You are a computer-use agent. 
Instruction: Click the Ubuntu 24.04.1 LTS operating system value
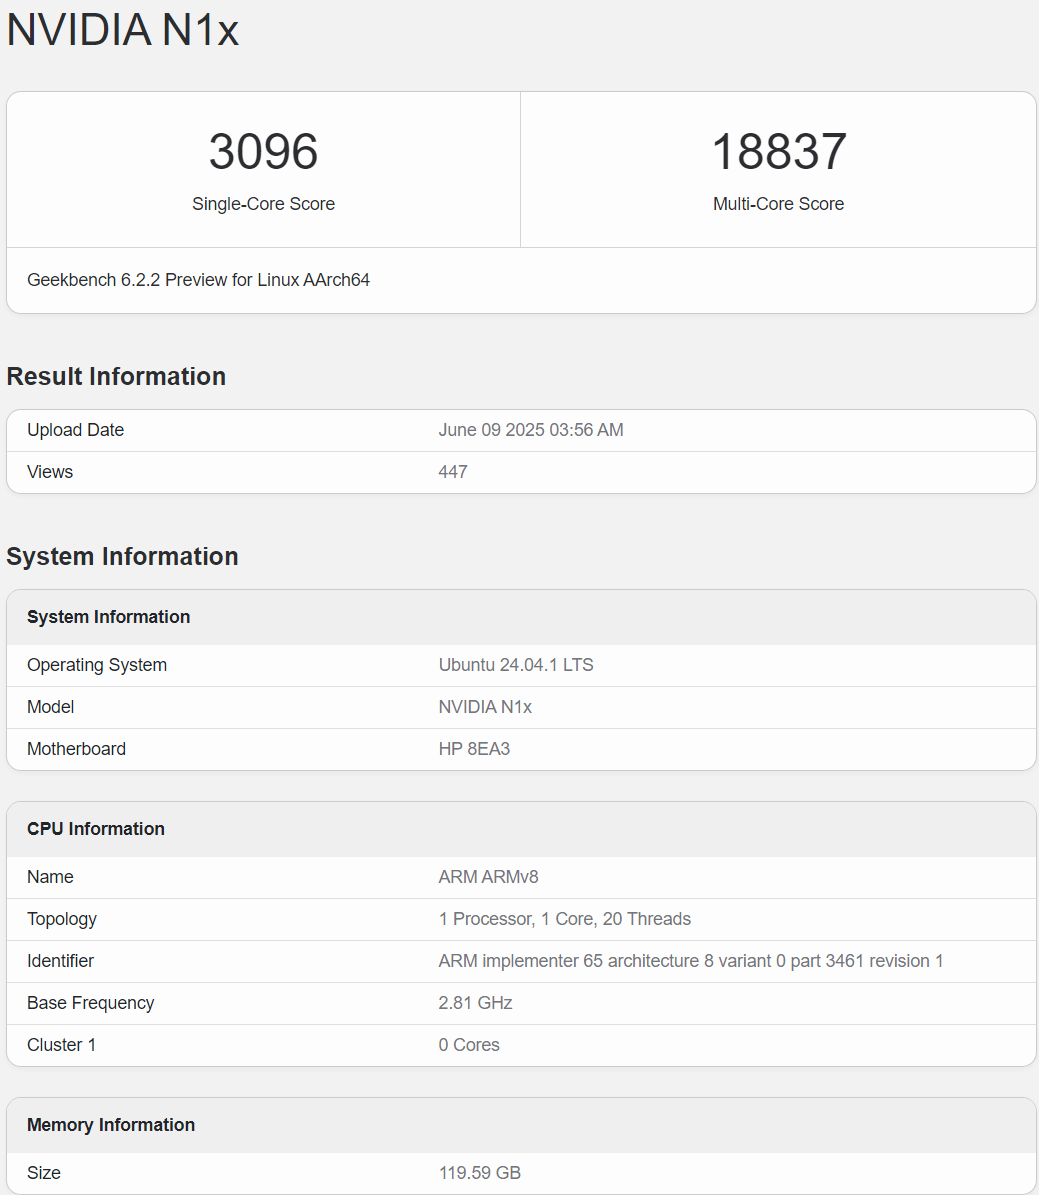point(515,665)
